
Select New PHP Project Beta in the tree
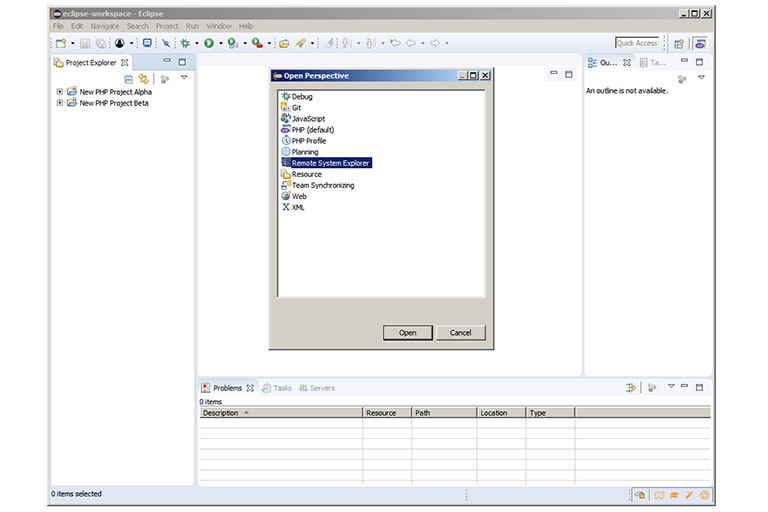click(x=114, y=103)
